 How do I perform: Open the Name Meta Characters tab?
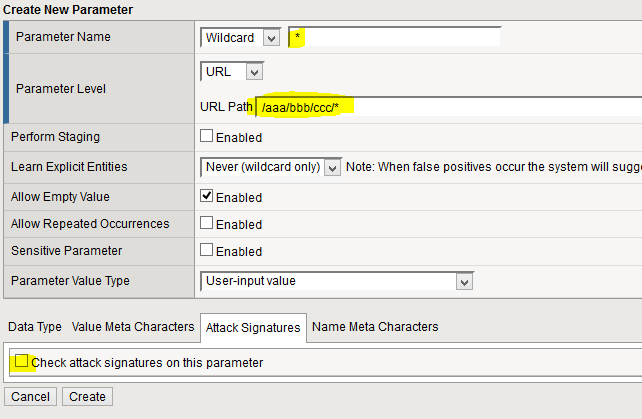point(375,327)
